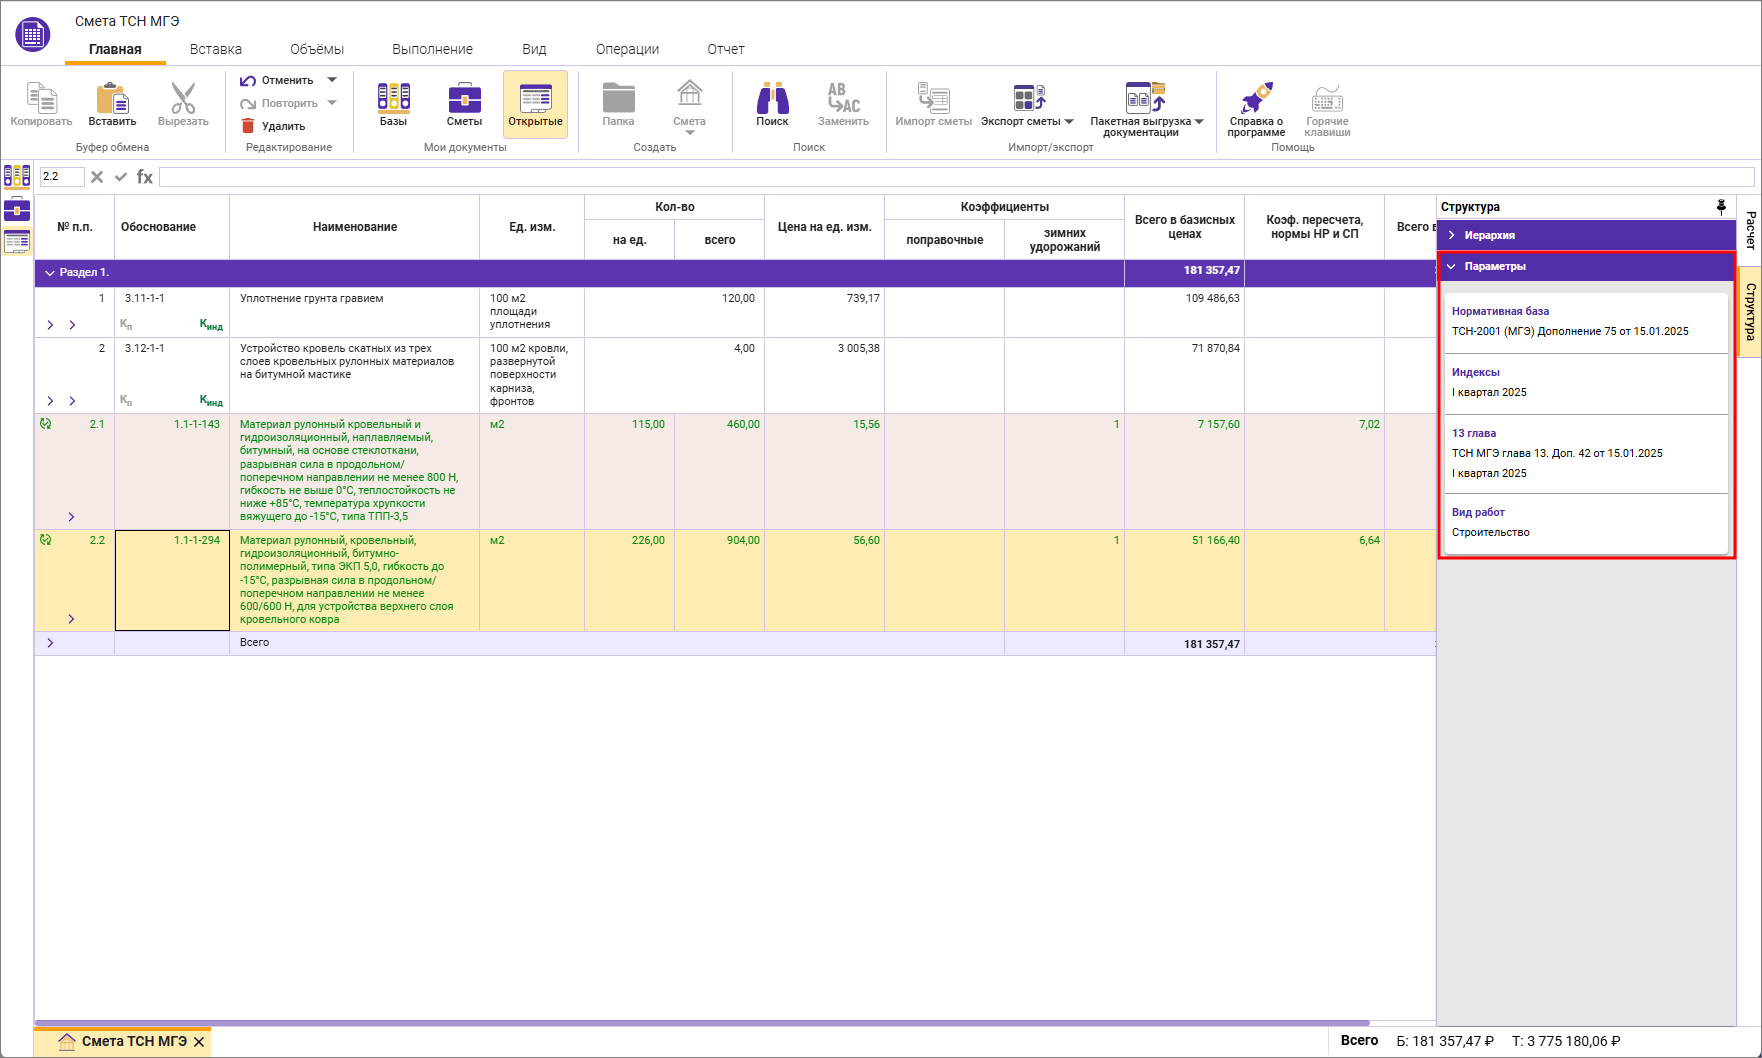1762x1058 pixels.
Task: Switch to the Вставка ribbon tab
Action: click(x=216, y=49)
